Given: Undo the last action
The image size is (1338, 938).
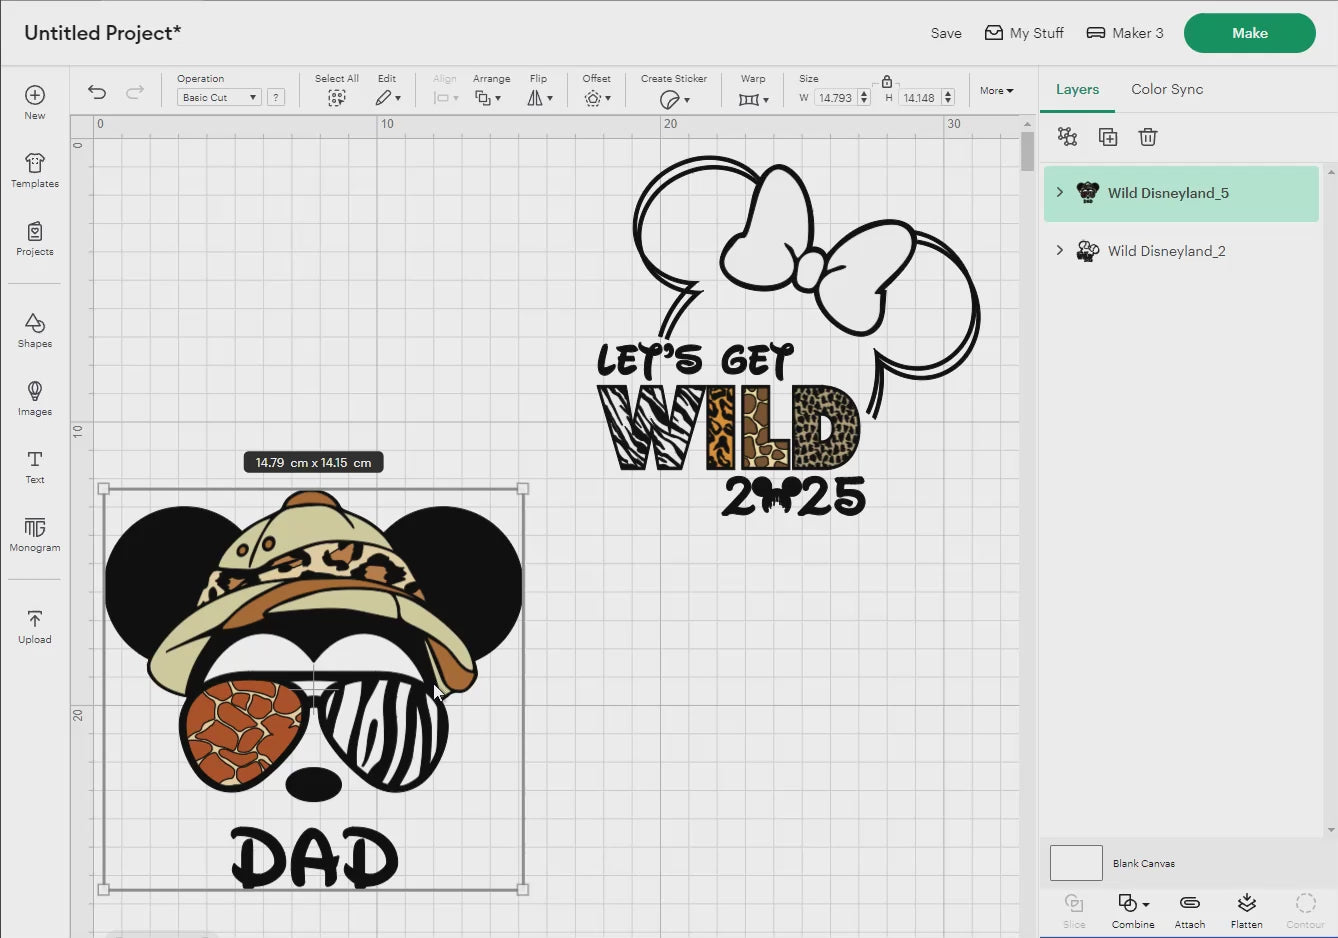Looking at the screenshot, I should coord(97,92).
